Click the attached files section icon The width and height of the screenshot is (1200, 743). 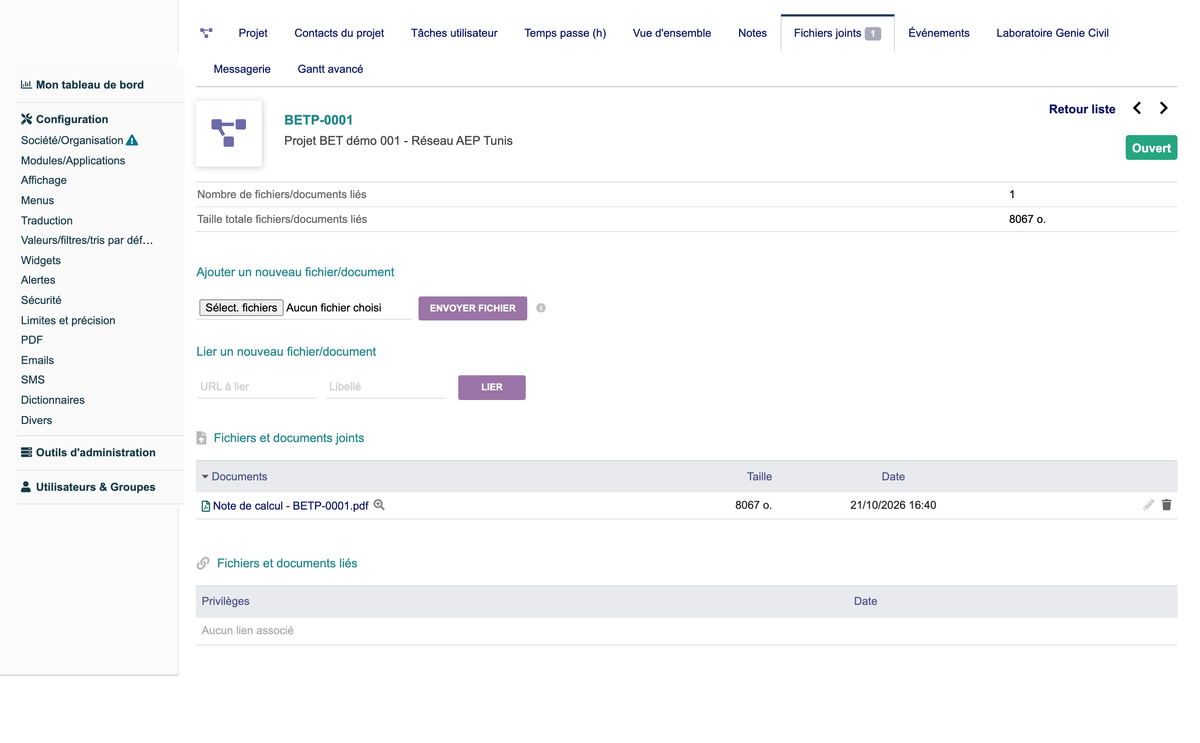pos(202,438)
